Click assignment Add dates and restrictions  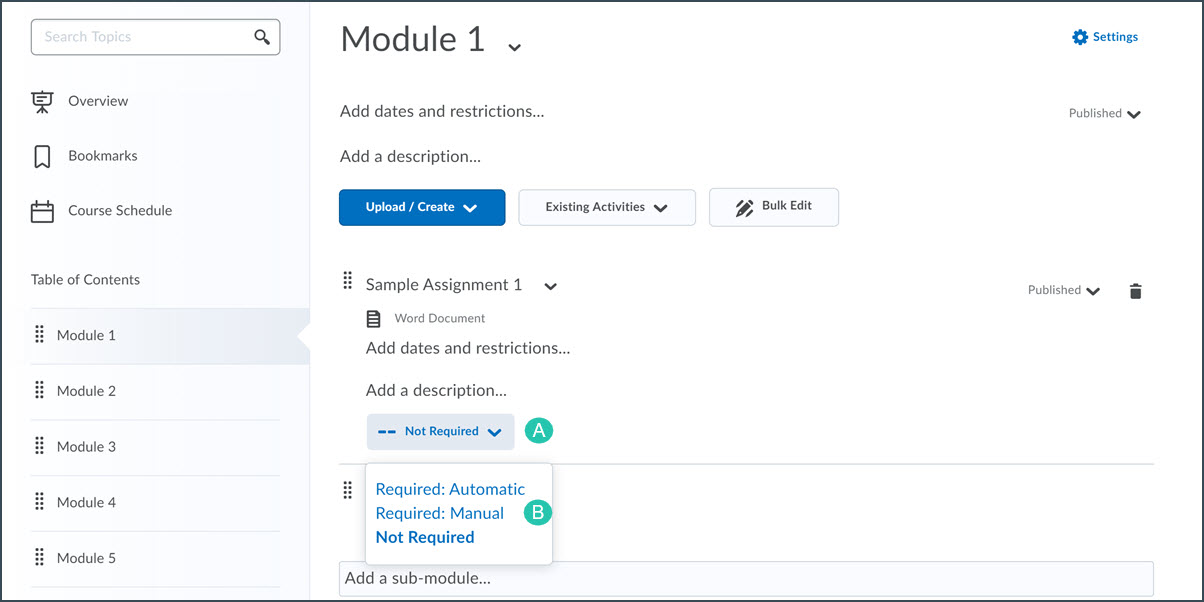coord(468,349)
